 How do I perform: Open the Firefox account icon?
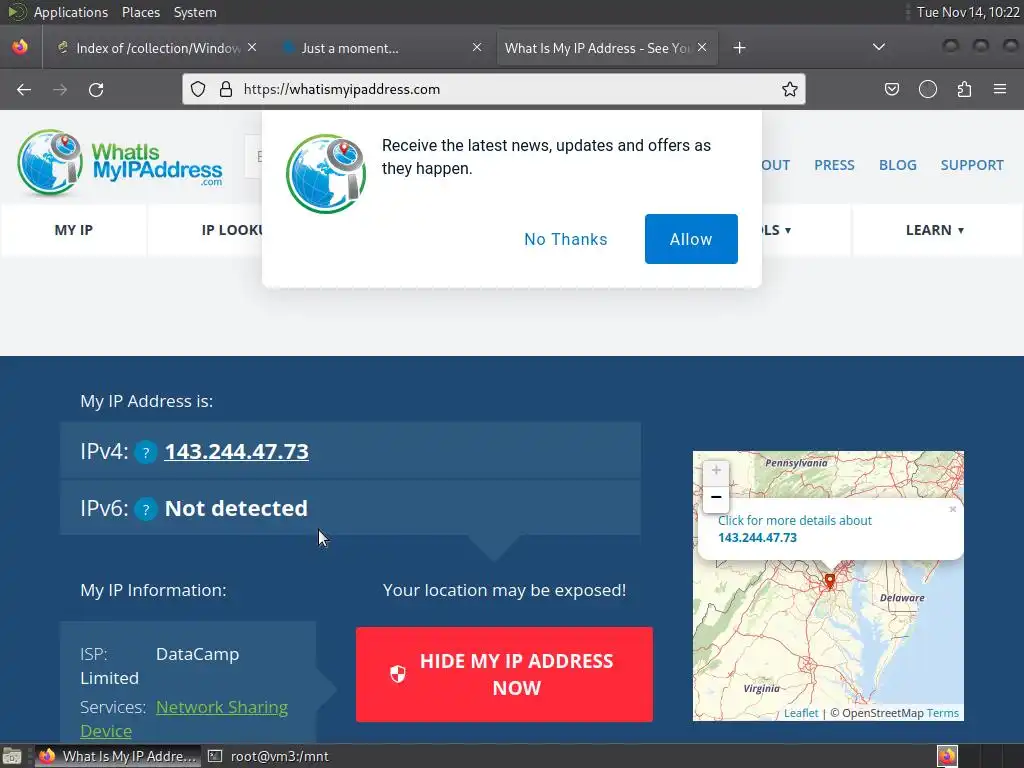(927, 89)
